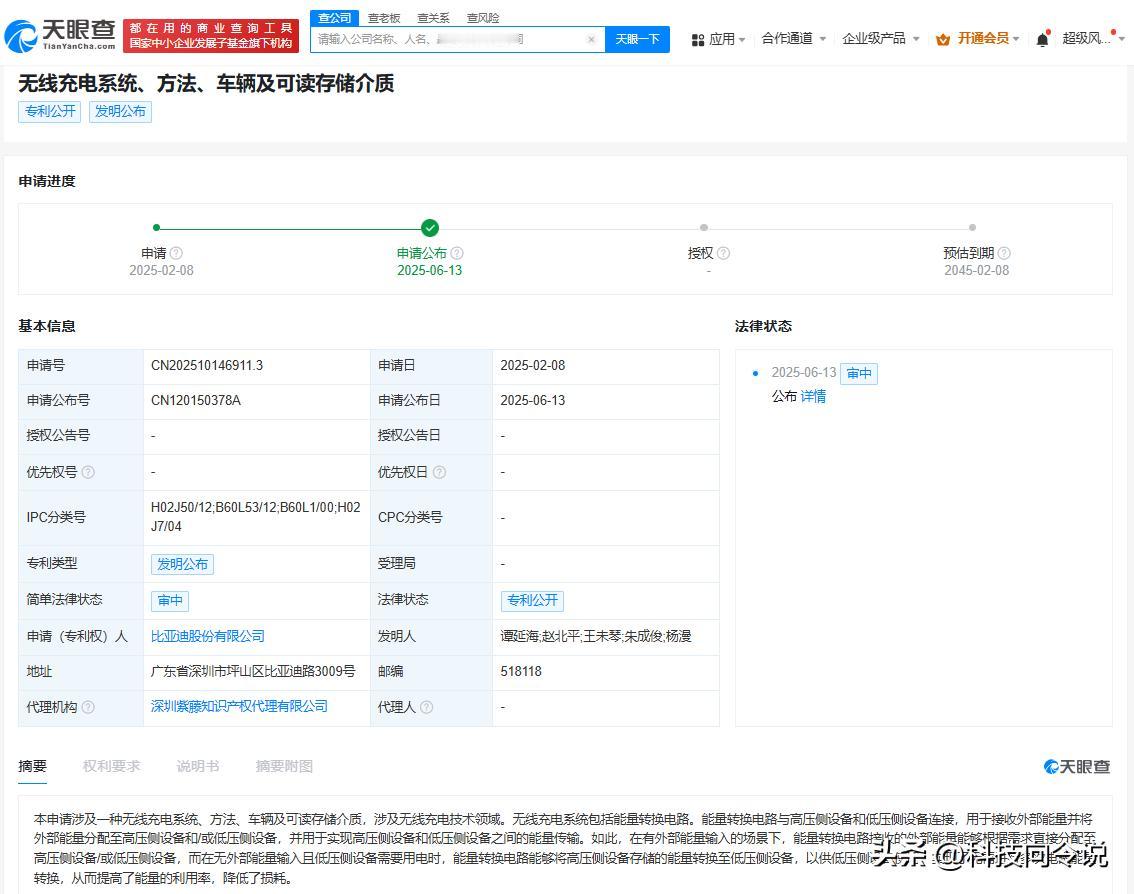Click the crown icon for 开通会员

[x=943, y=39]
